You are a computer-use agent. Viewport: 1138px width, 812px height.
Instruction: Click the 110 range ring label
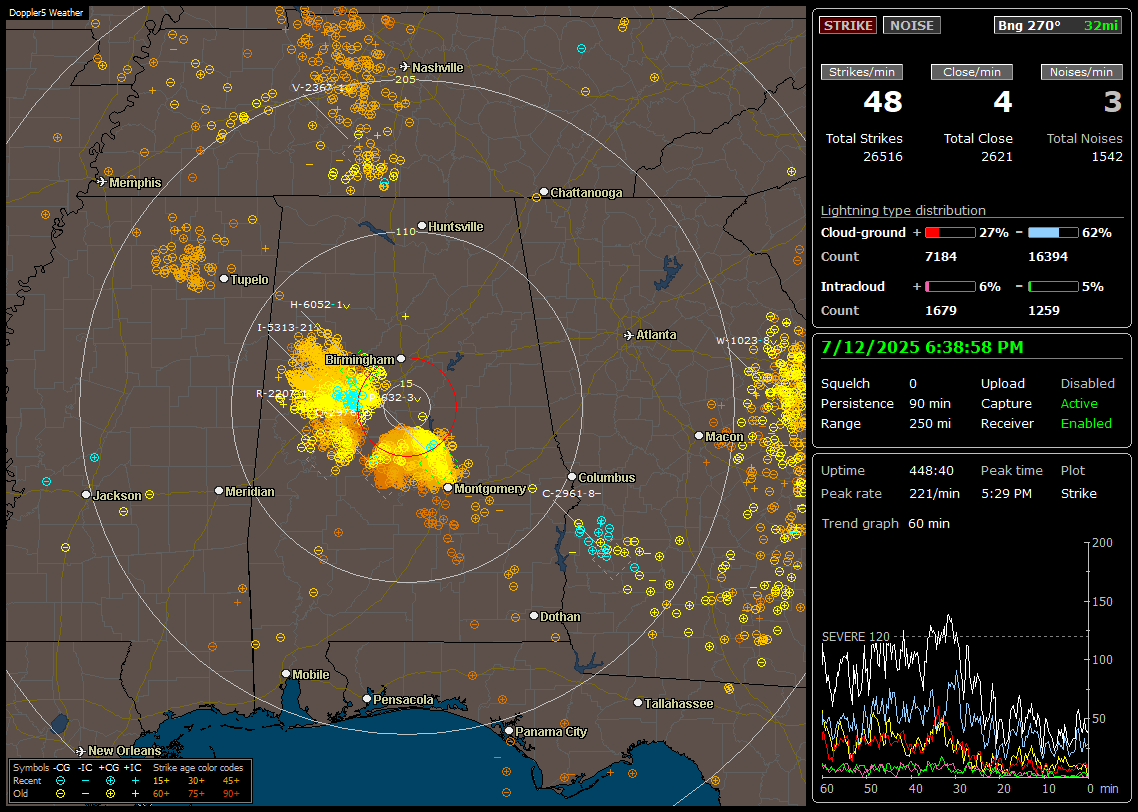(x=405, y=231)
